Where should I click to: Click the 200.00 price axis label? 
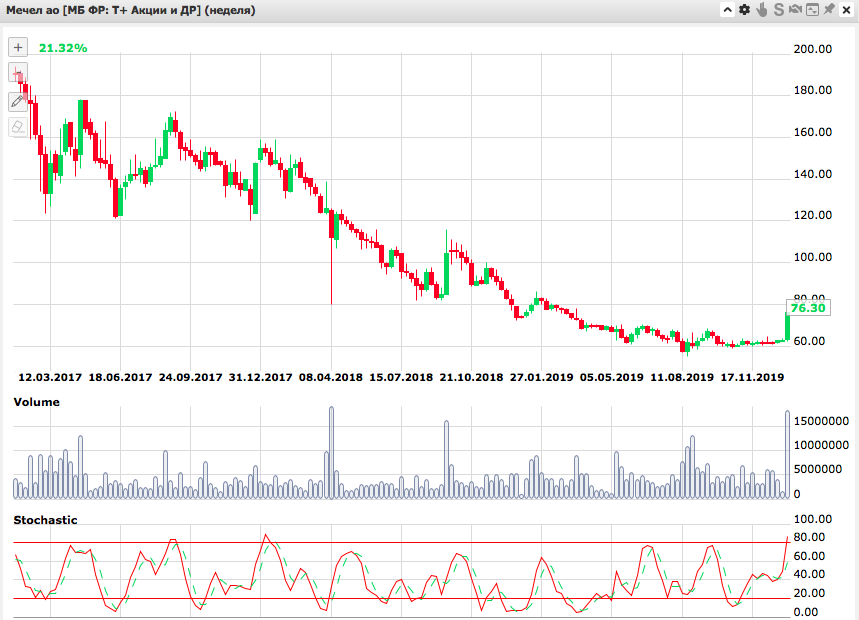tap(813, 49)
